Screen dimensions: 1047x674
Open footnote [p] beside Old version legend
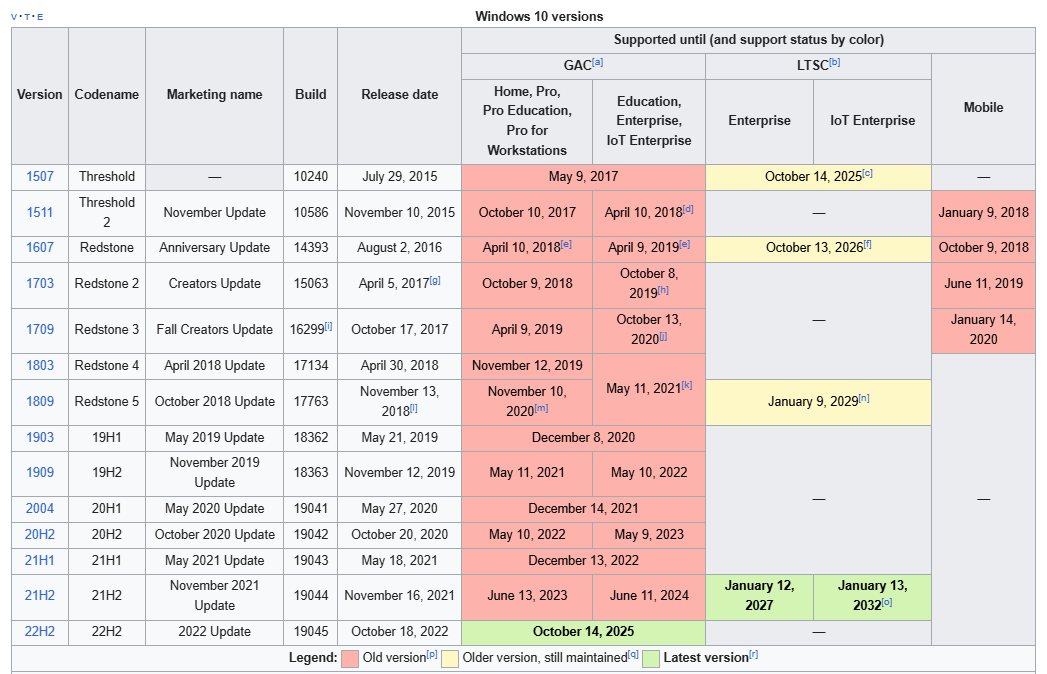pos(432,655)
